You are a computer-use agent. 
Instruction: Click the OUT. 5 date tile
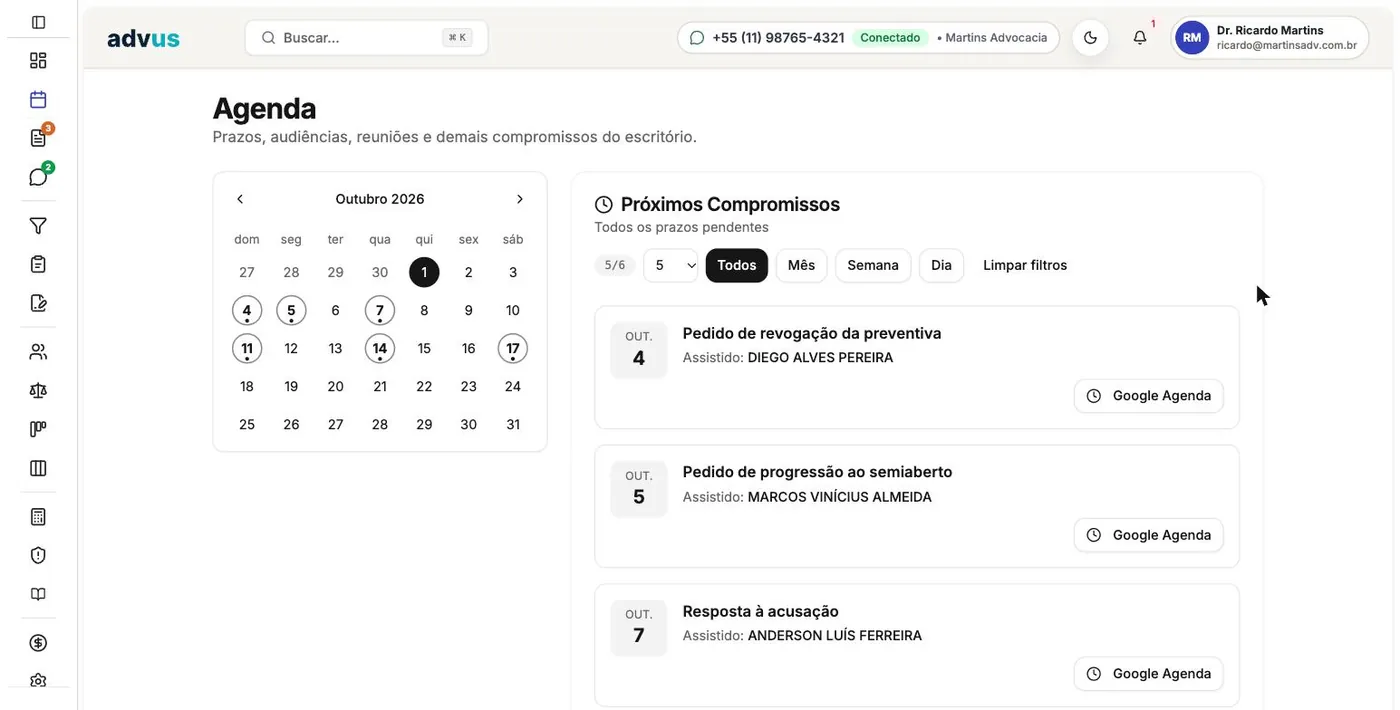pyautogui.click(x=639, y=489)
